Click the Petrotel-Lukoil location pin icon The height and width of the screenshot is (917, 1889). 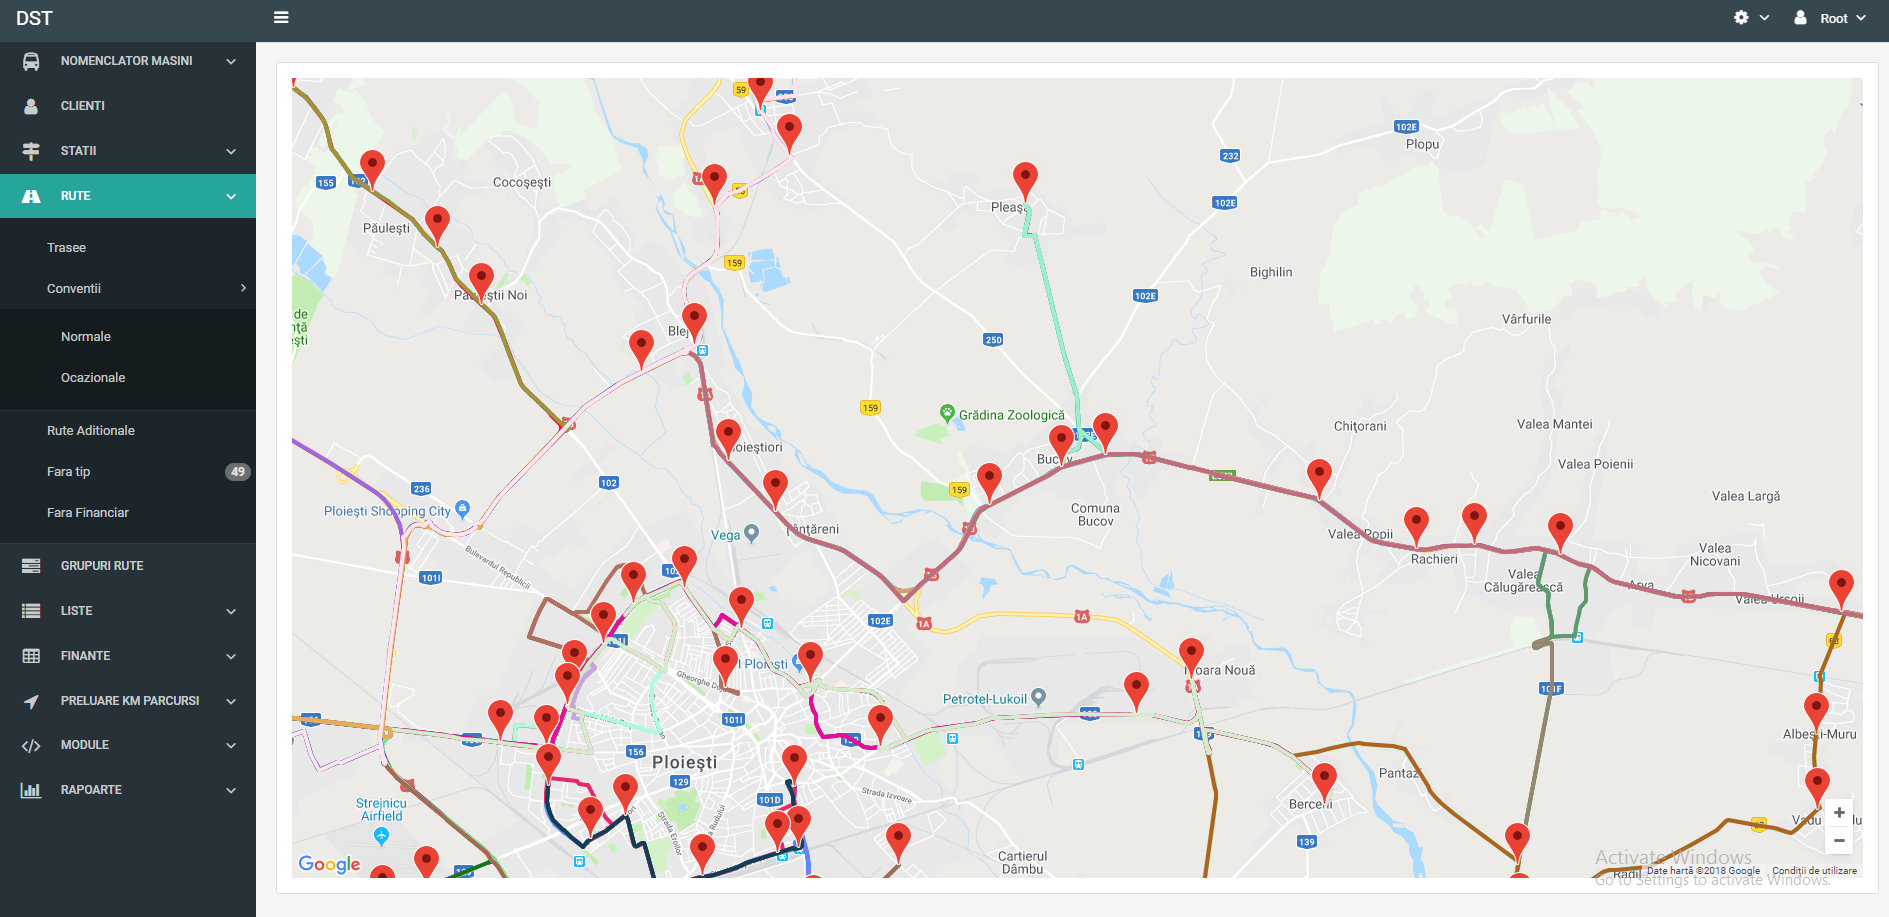[1038, 697]
